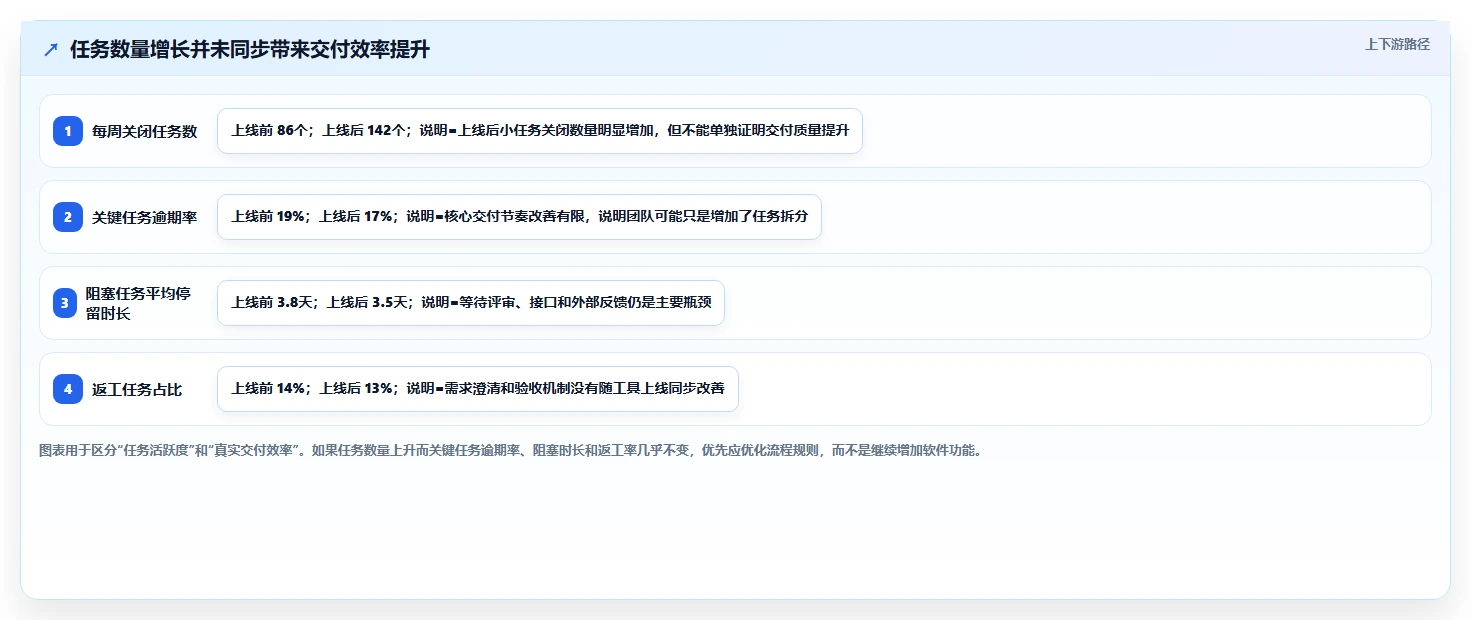Click the number 4 badge
Viewport: 1471px width, 620px height.
point(68,389)
